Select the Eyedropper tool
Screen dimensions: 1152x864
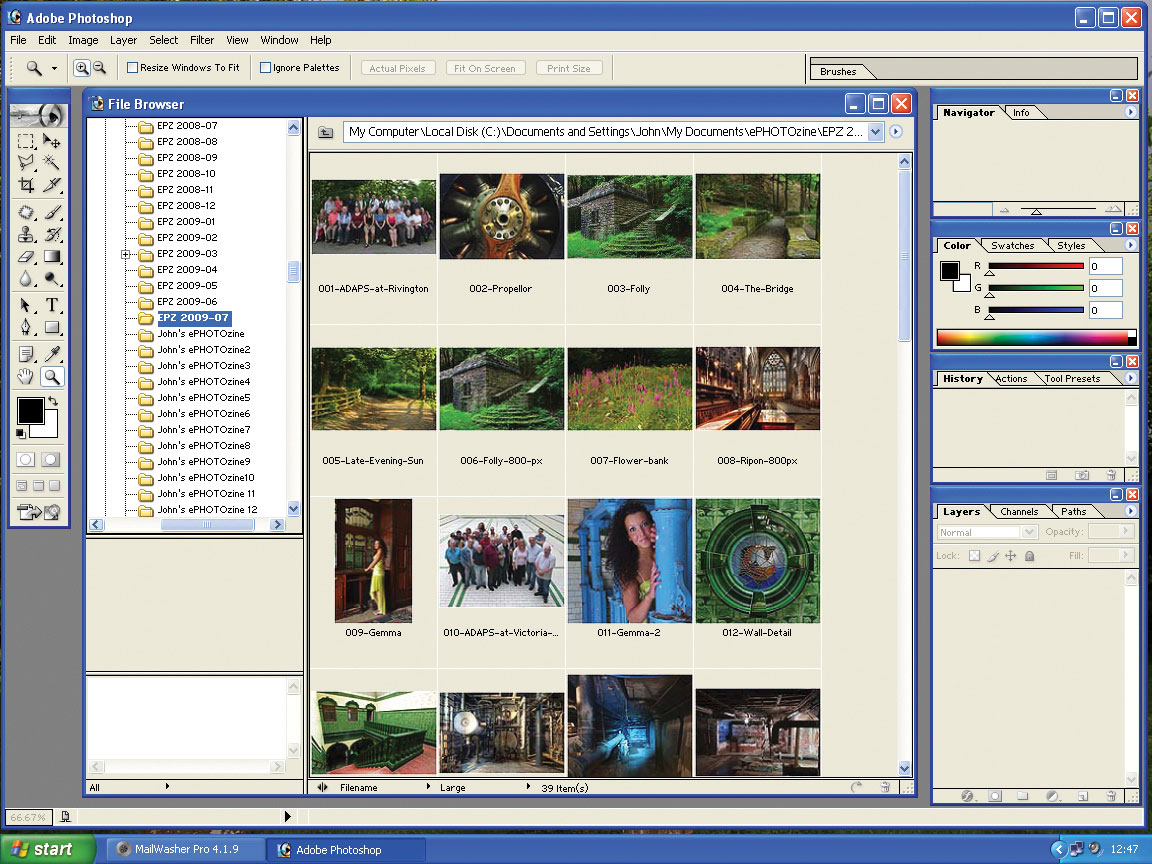pos(52,353)
